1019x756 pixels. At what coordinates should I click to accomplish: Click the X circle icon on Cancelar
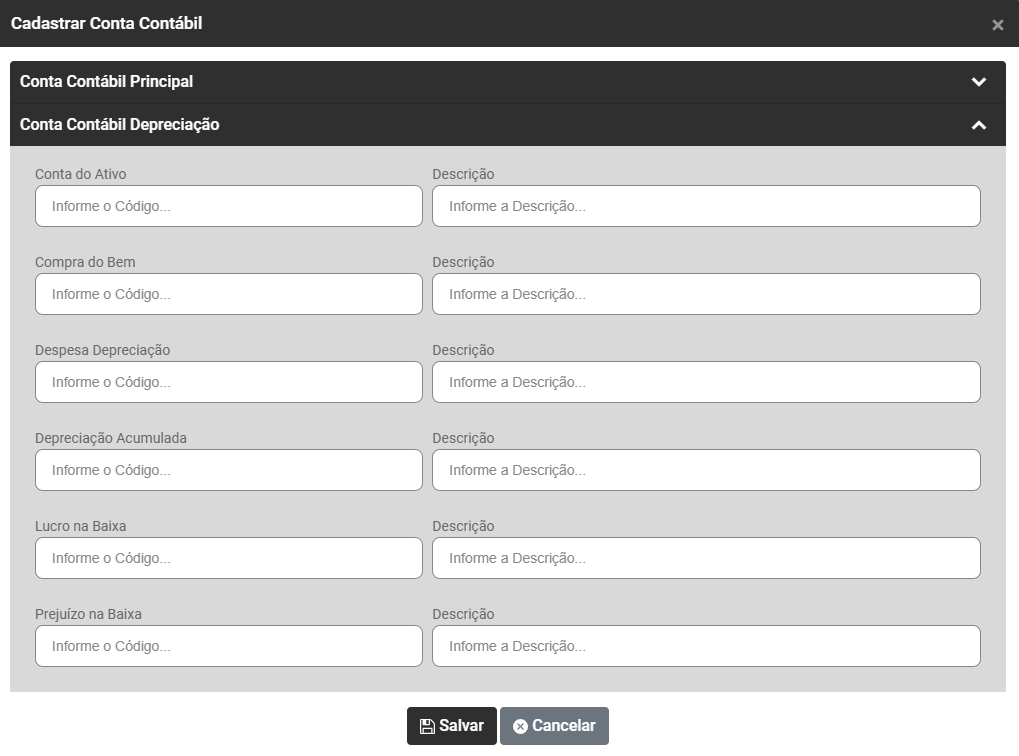(520, 727)
